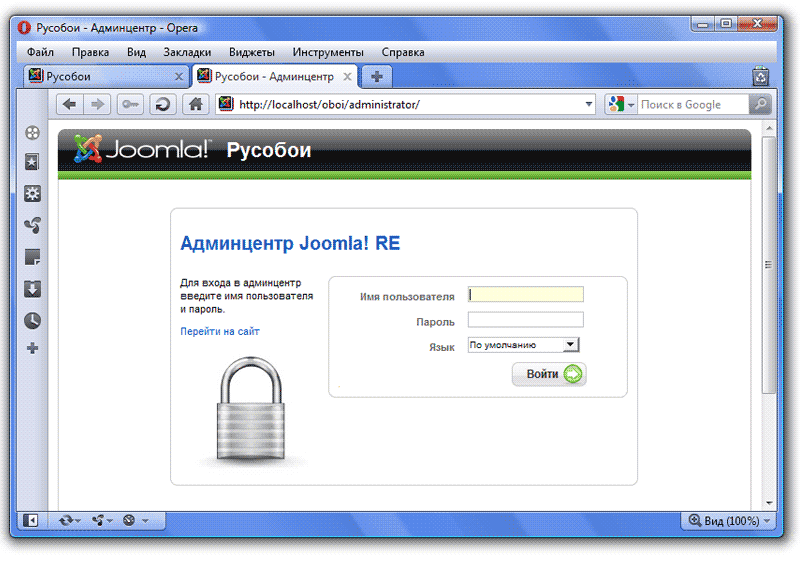Click the Back navigation arrow
800x562 pixels.
(x=69, y=105)
